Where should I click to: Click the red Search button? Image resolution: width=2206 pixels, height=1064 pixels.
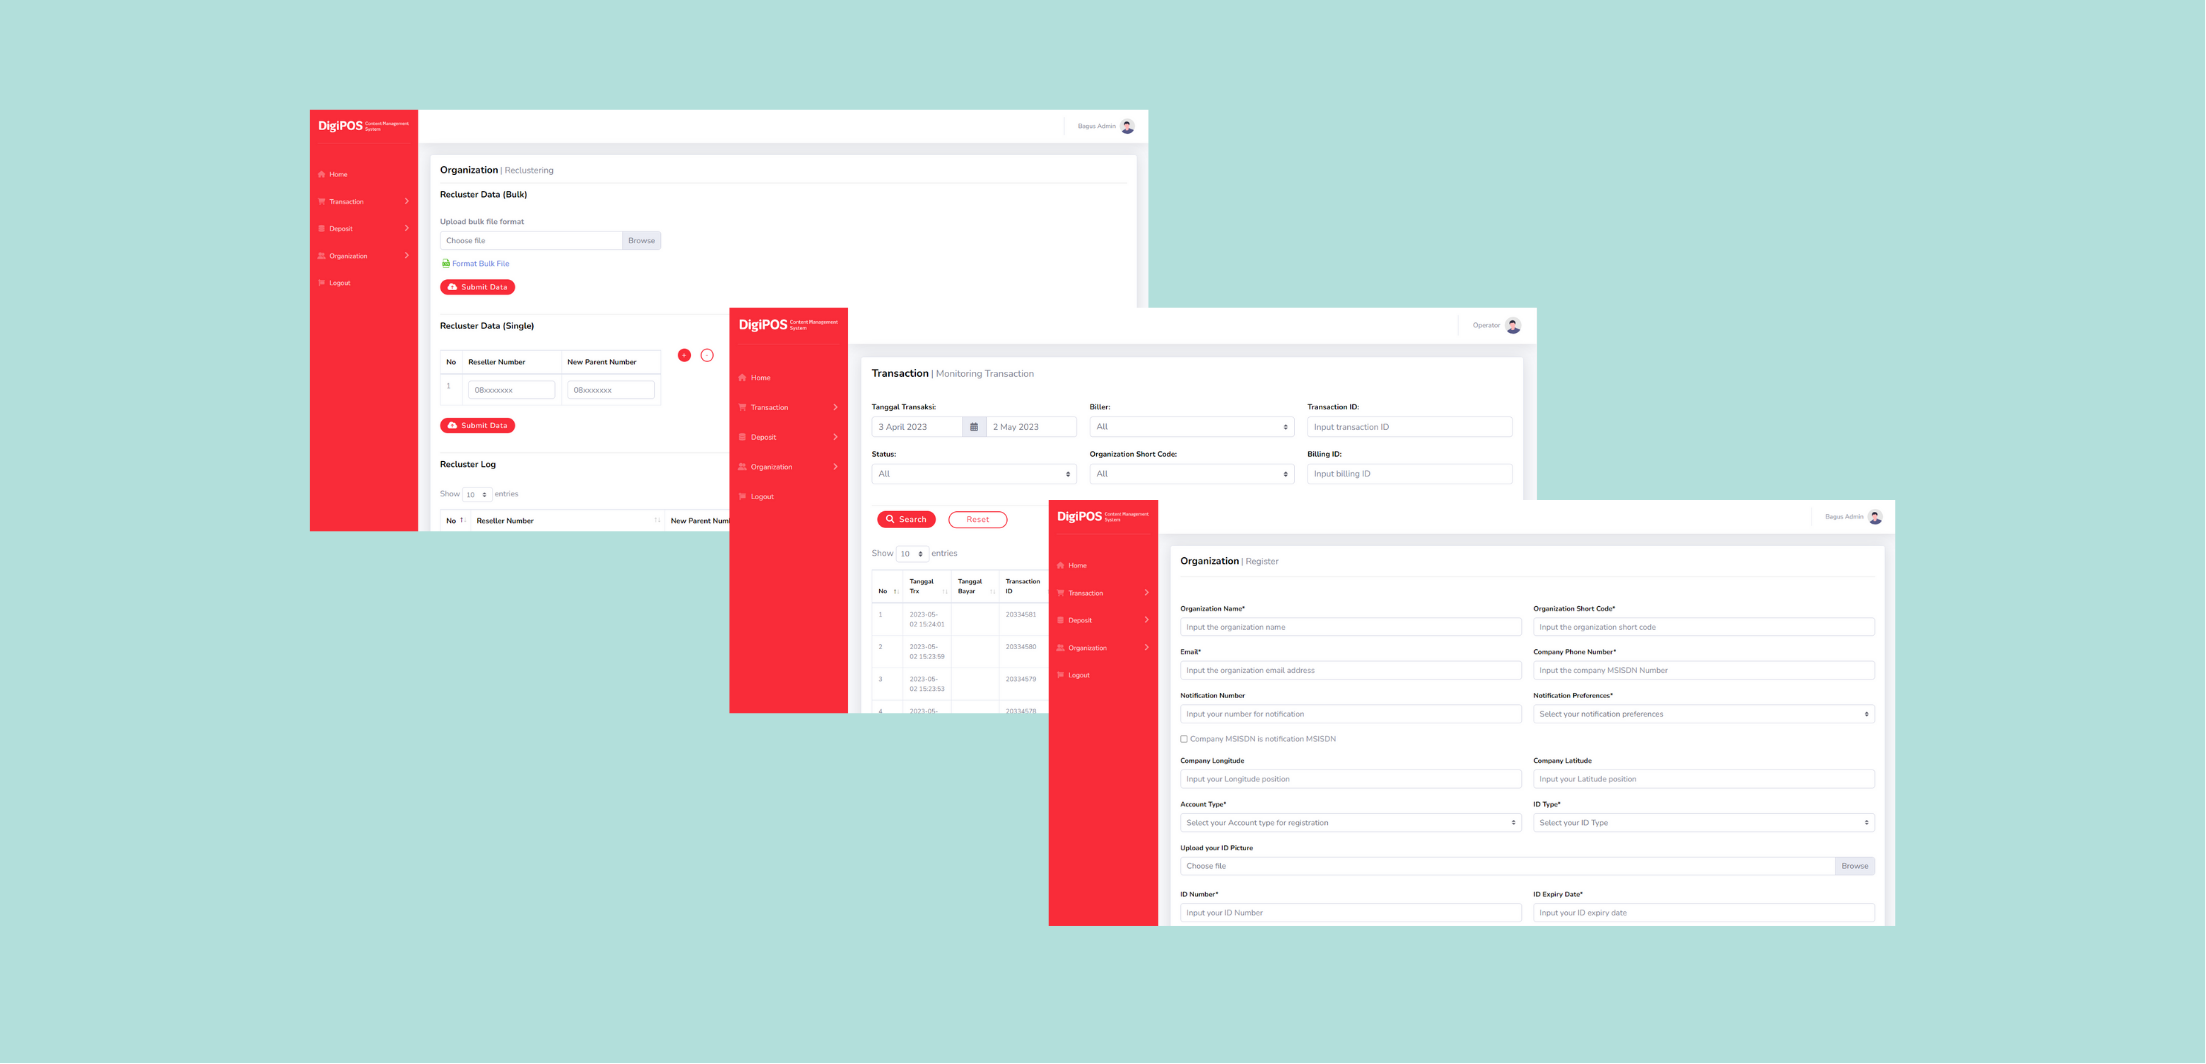[906, 519]
